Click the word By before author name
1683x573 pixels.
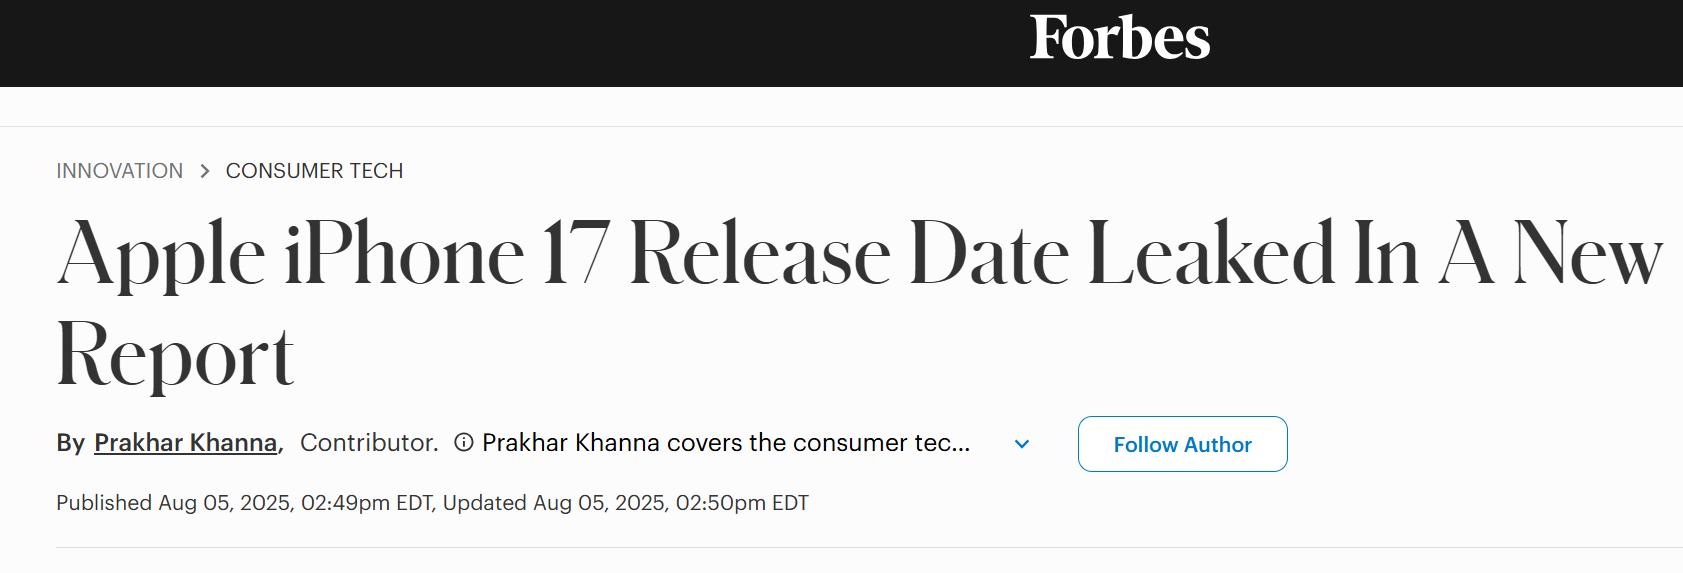pyautogui.click(x=70, y=443)
